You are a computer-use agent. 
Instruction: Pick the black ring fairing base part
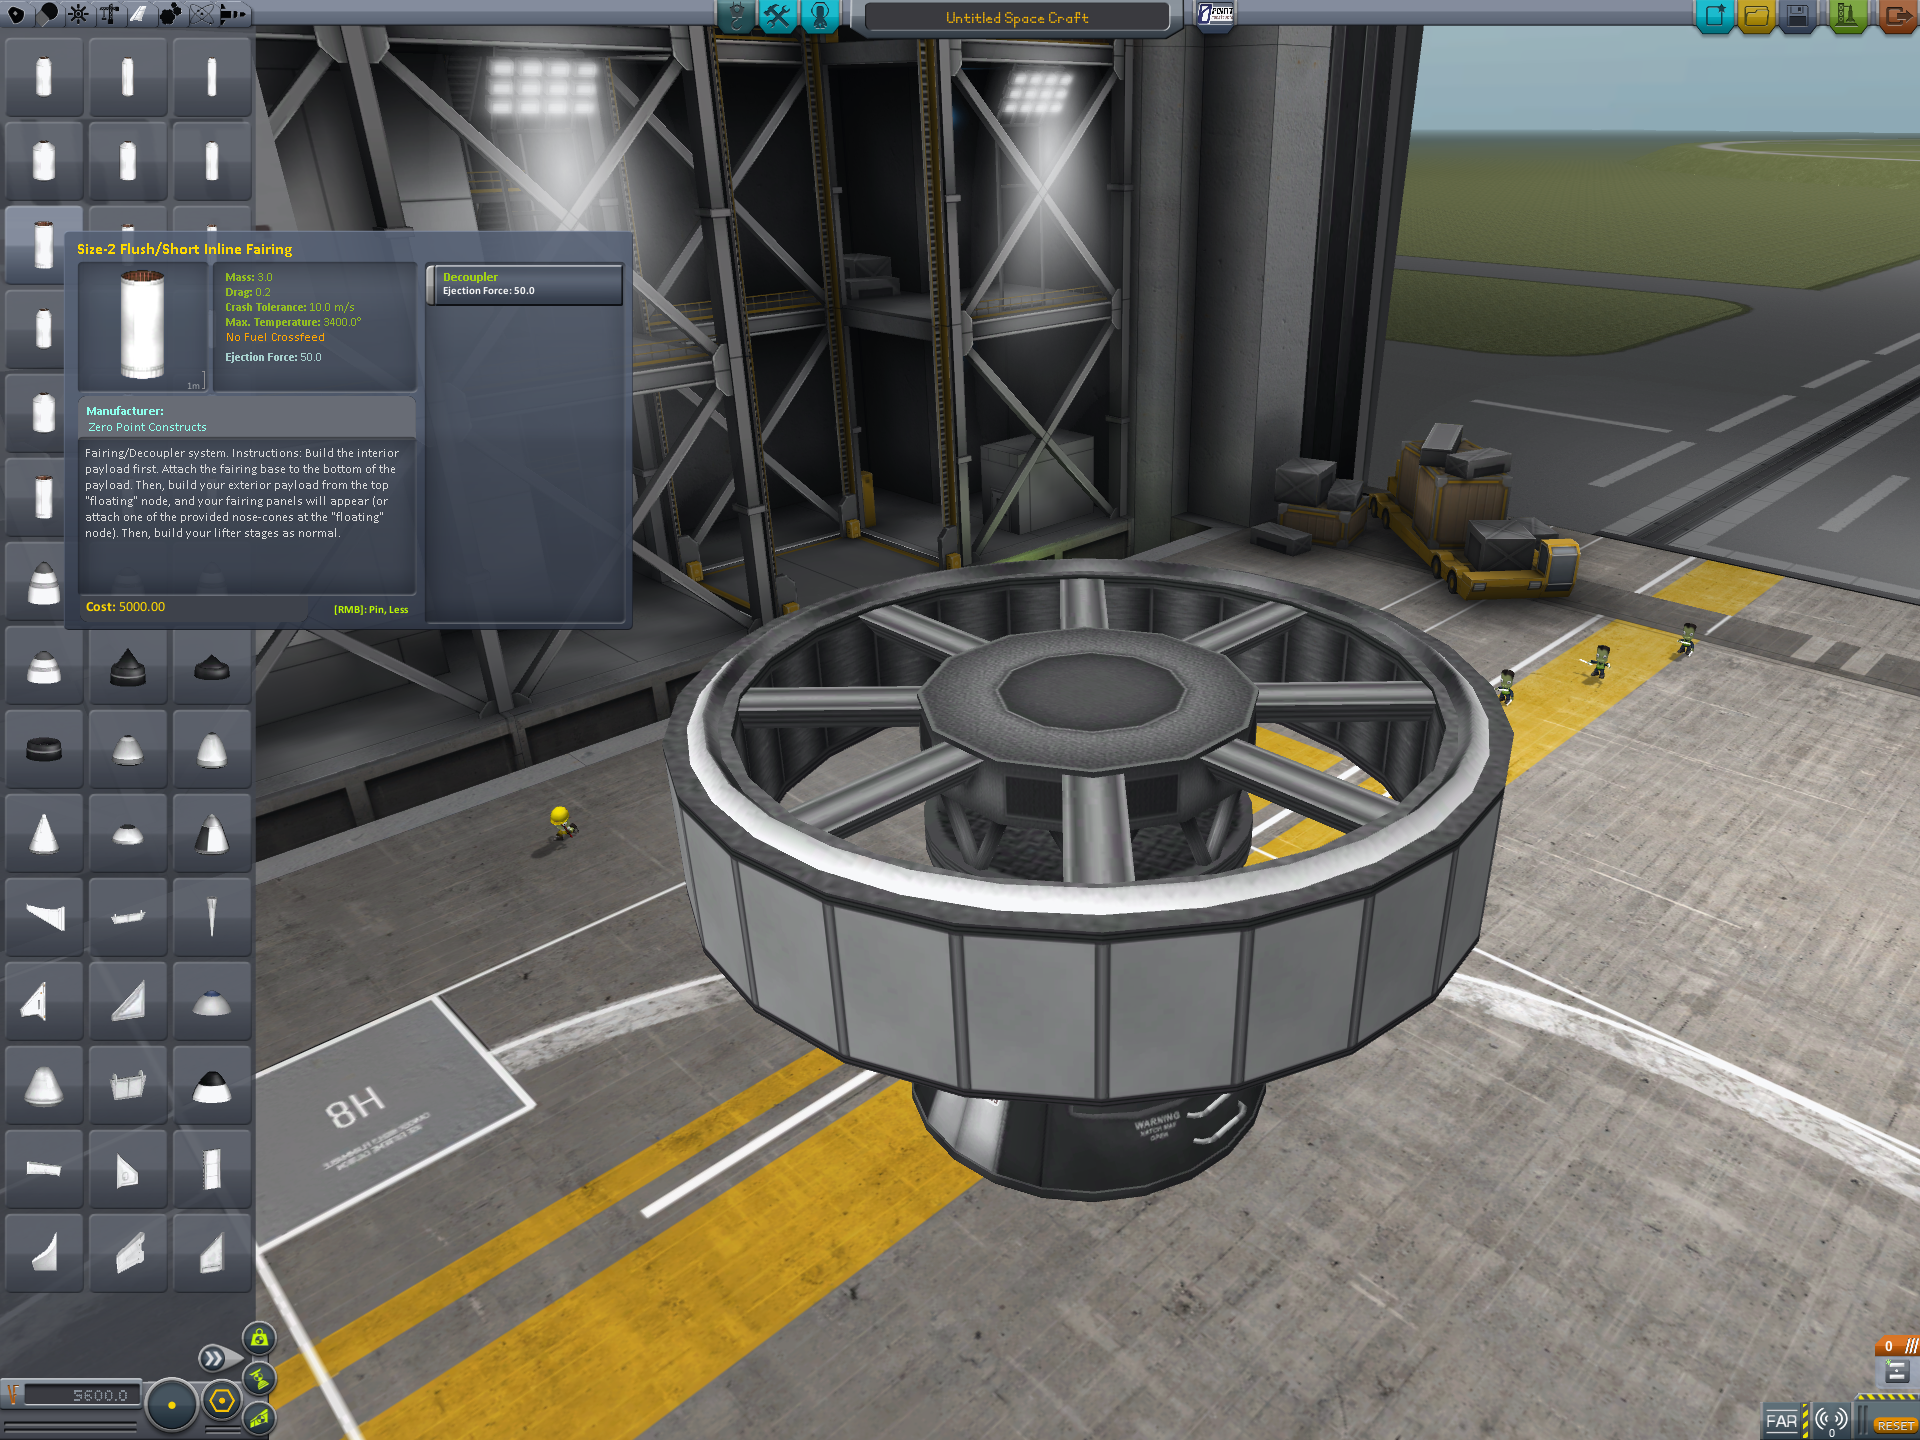[44, 751]
